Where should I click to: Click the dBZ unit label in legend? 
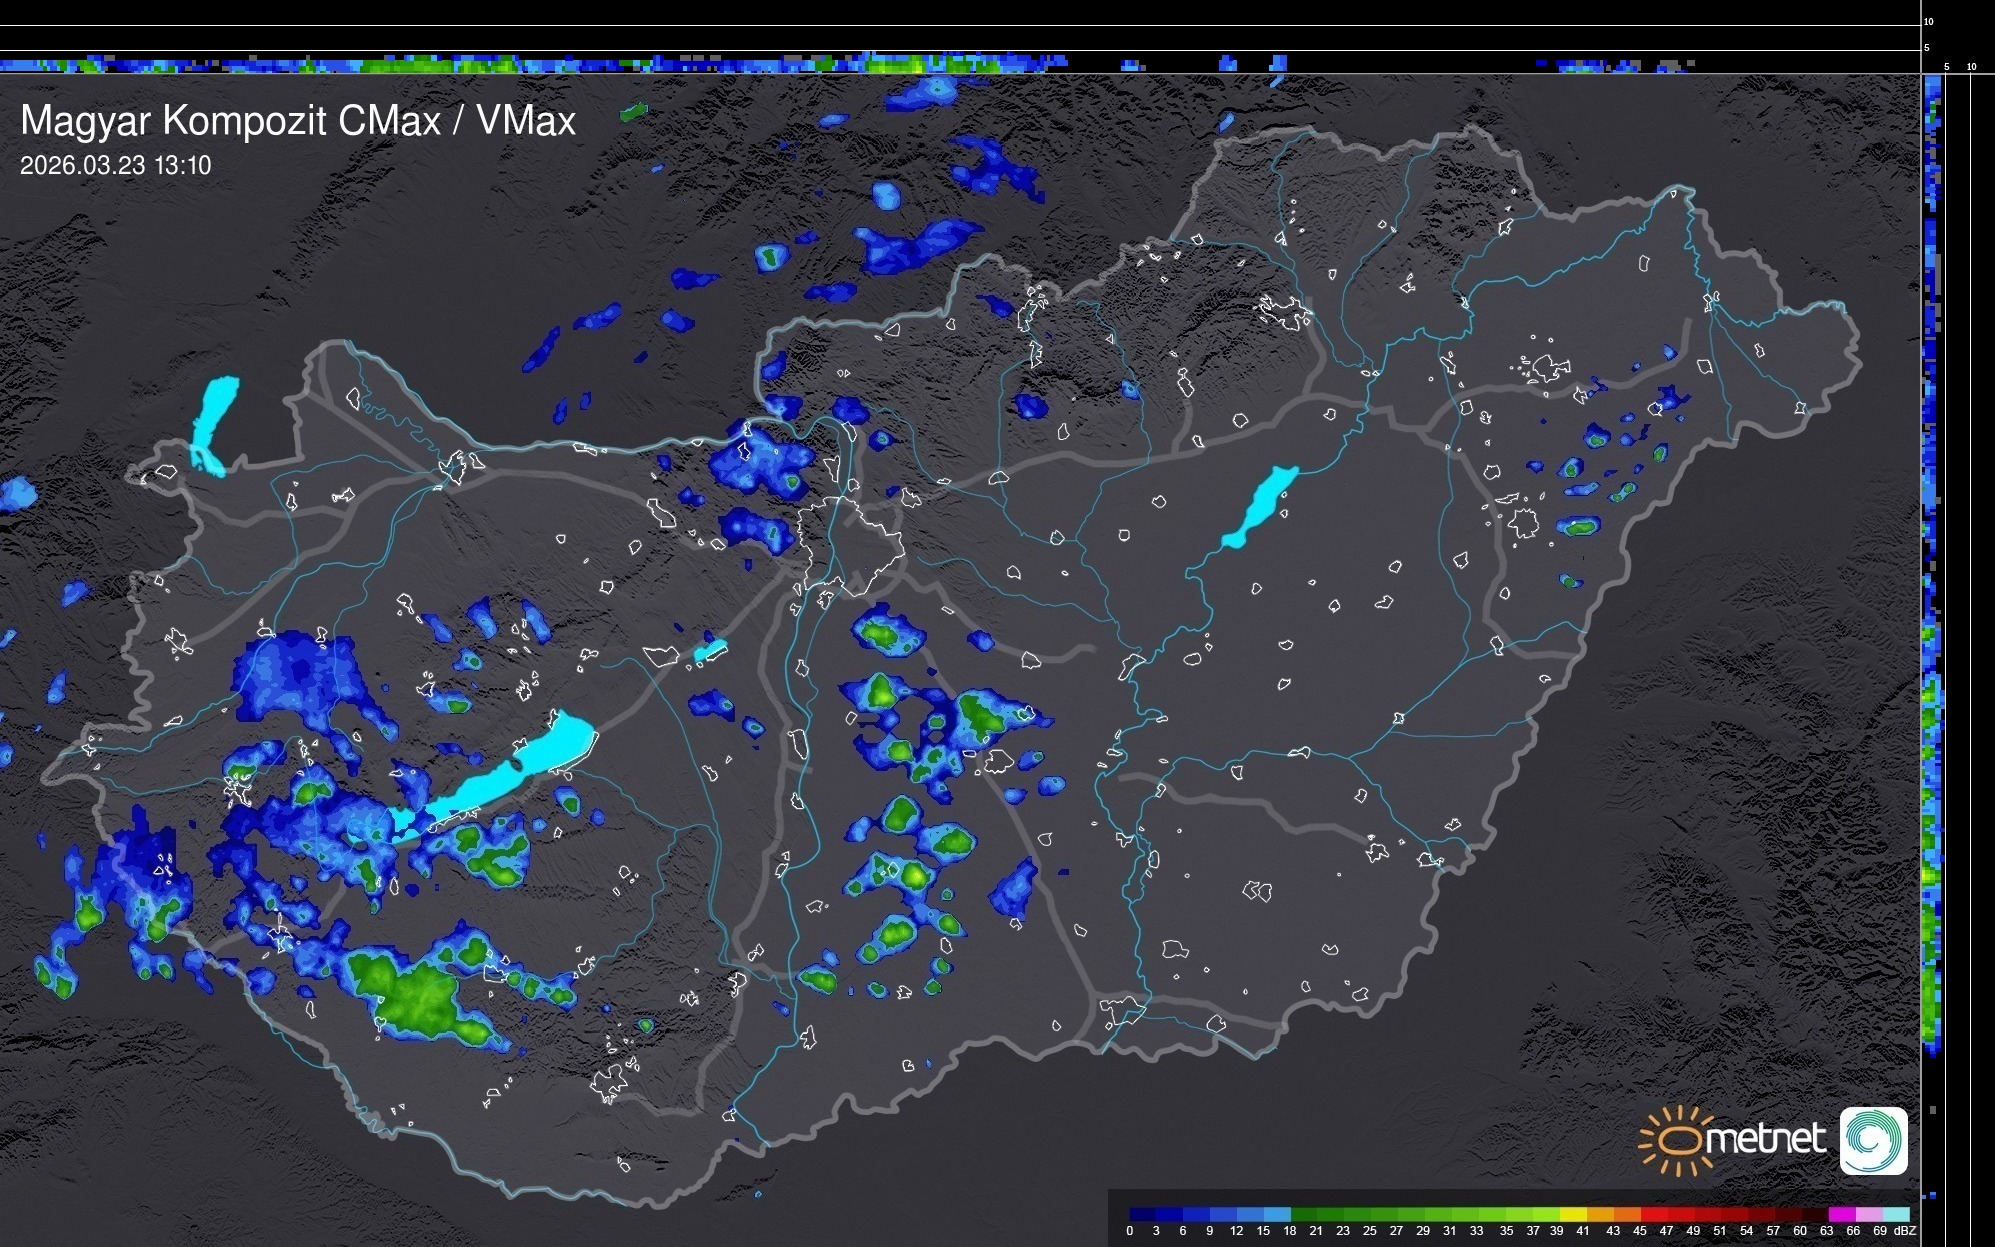point(1904,1231)
